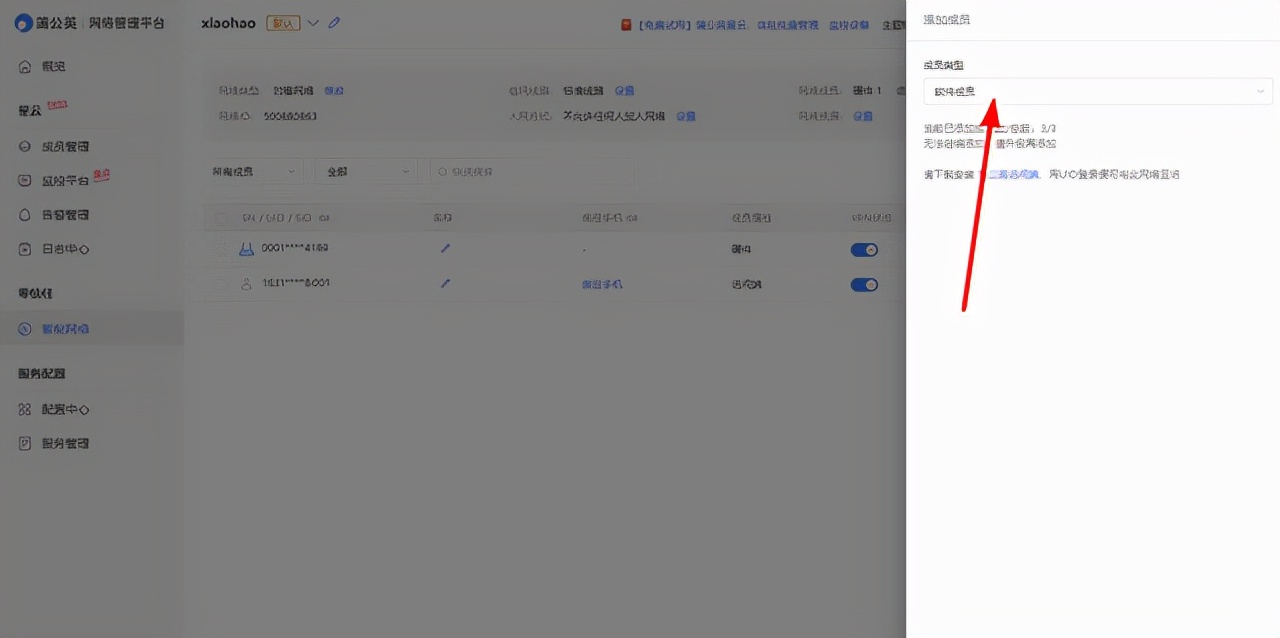Image resolution: width=1280 pixels, height=638 pixels.
Task: Click the Config Center sidebar icon
Action: tap(26, 408)
